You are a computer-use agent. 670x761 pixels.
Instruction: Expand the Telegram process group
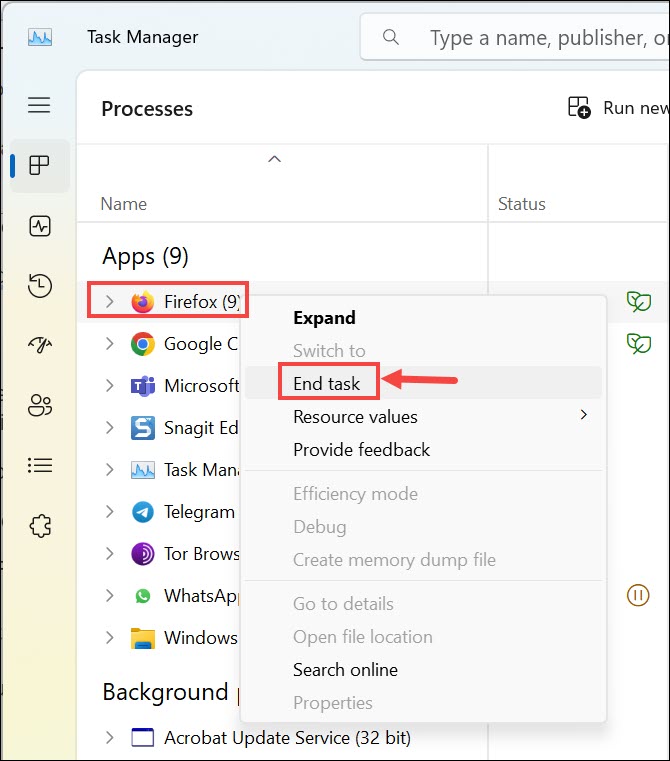pos(110,512)
